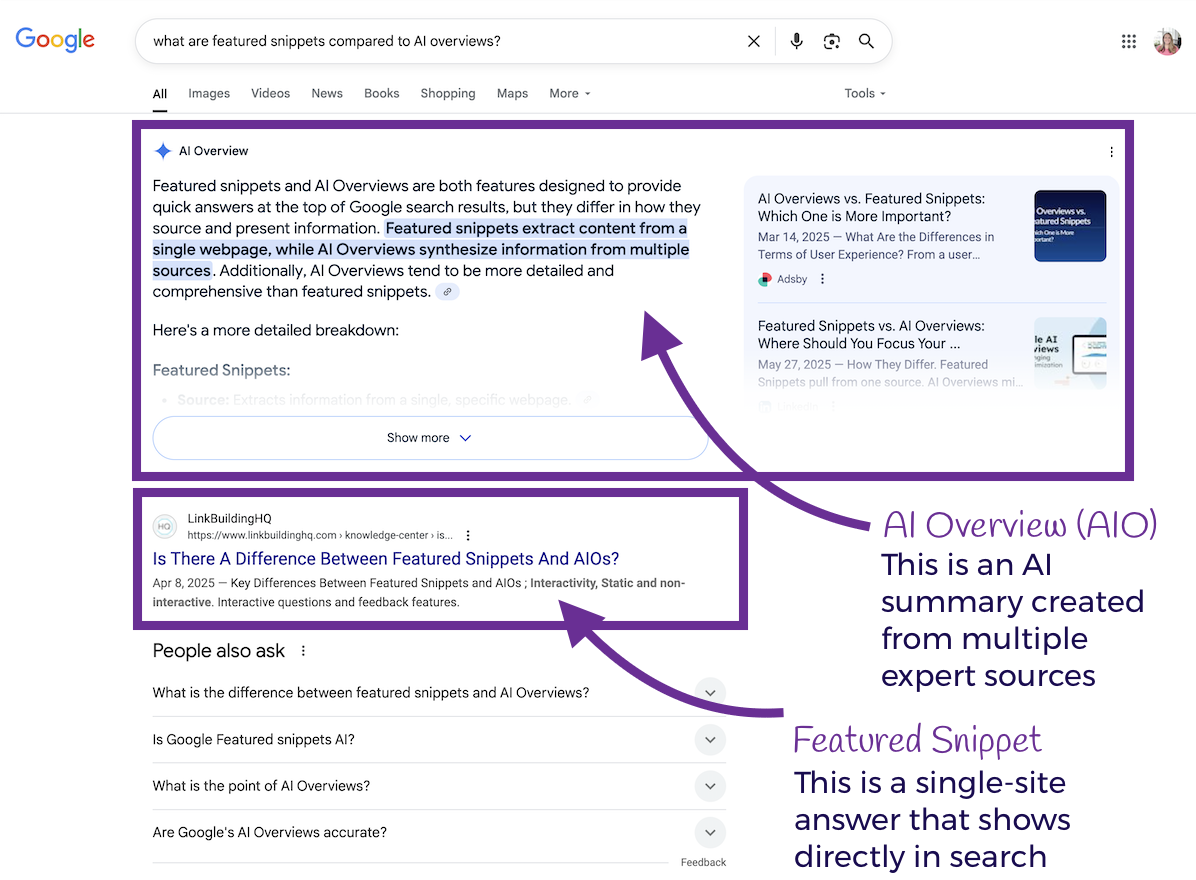Expand 'What is the difference between featured snippets' question
This screenshot has width=1196, height=880.
[x=439, y=692]
